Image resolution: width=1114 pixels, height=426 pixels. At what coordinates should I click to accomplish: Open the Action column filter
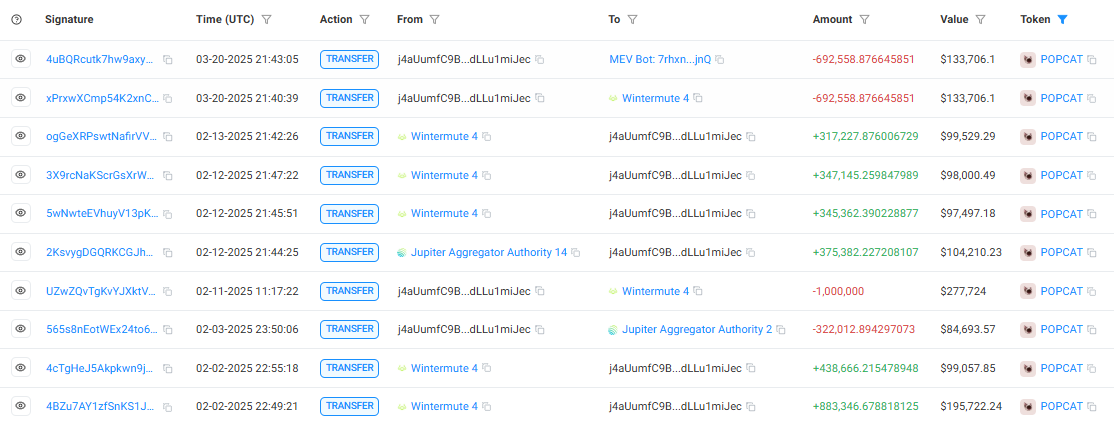(x=364, y=19)
